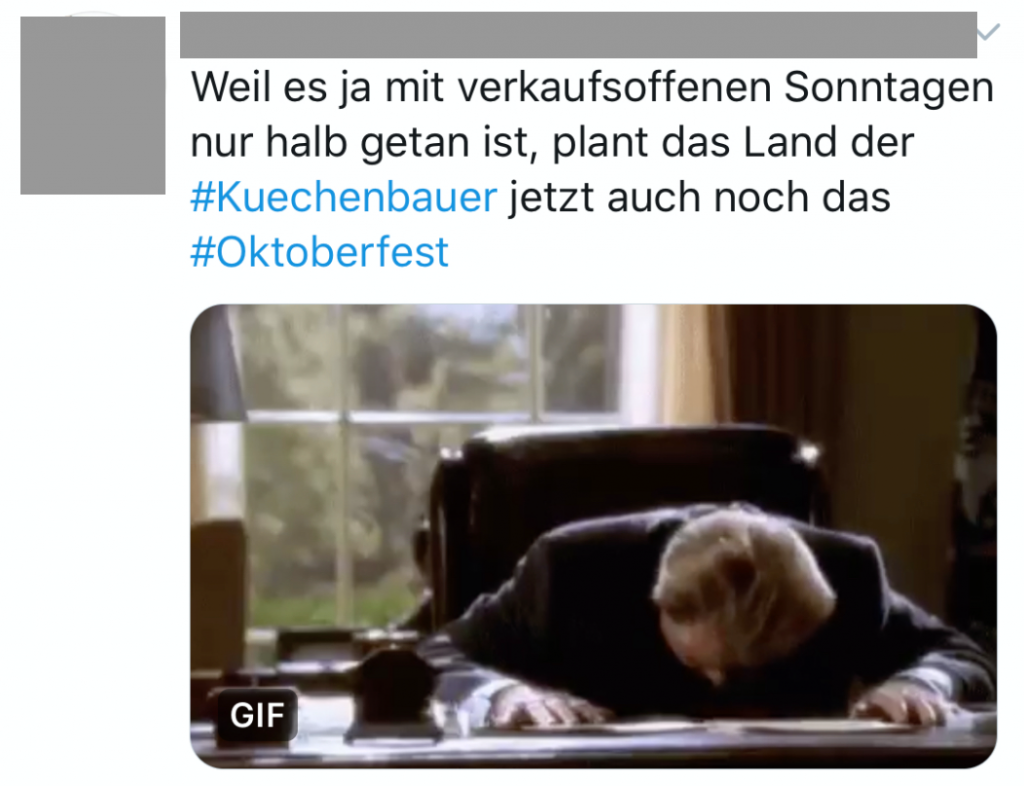This screenshot has width=1024, height=786.
Task: Open the tweet options chevron menu
Action: point(989,31)
